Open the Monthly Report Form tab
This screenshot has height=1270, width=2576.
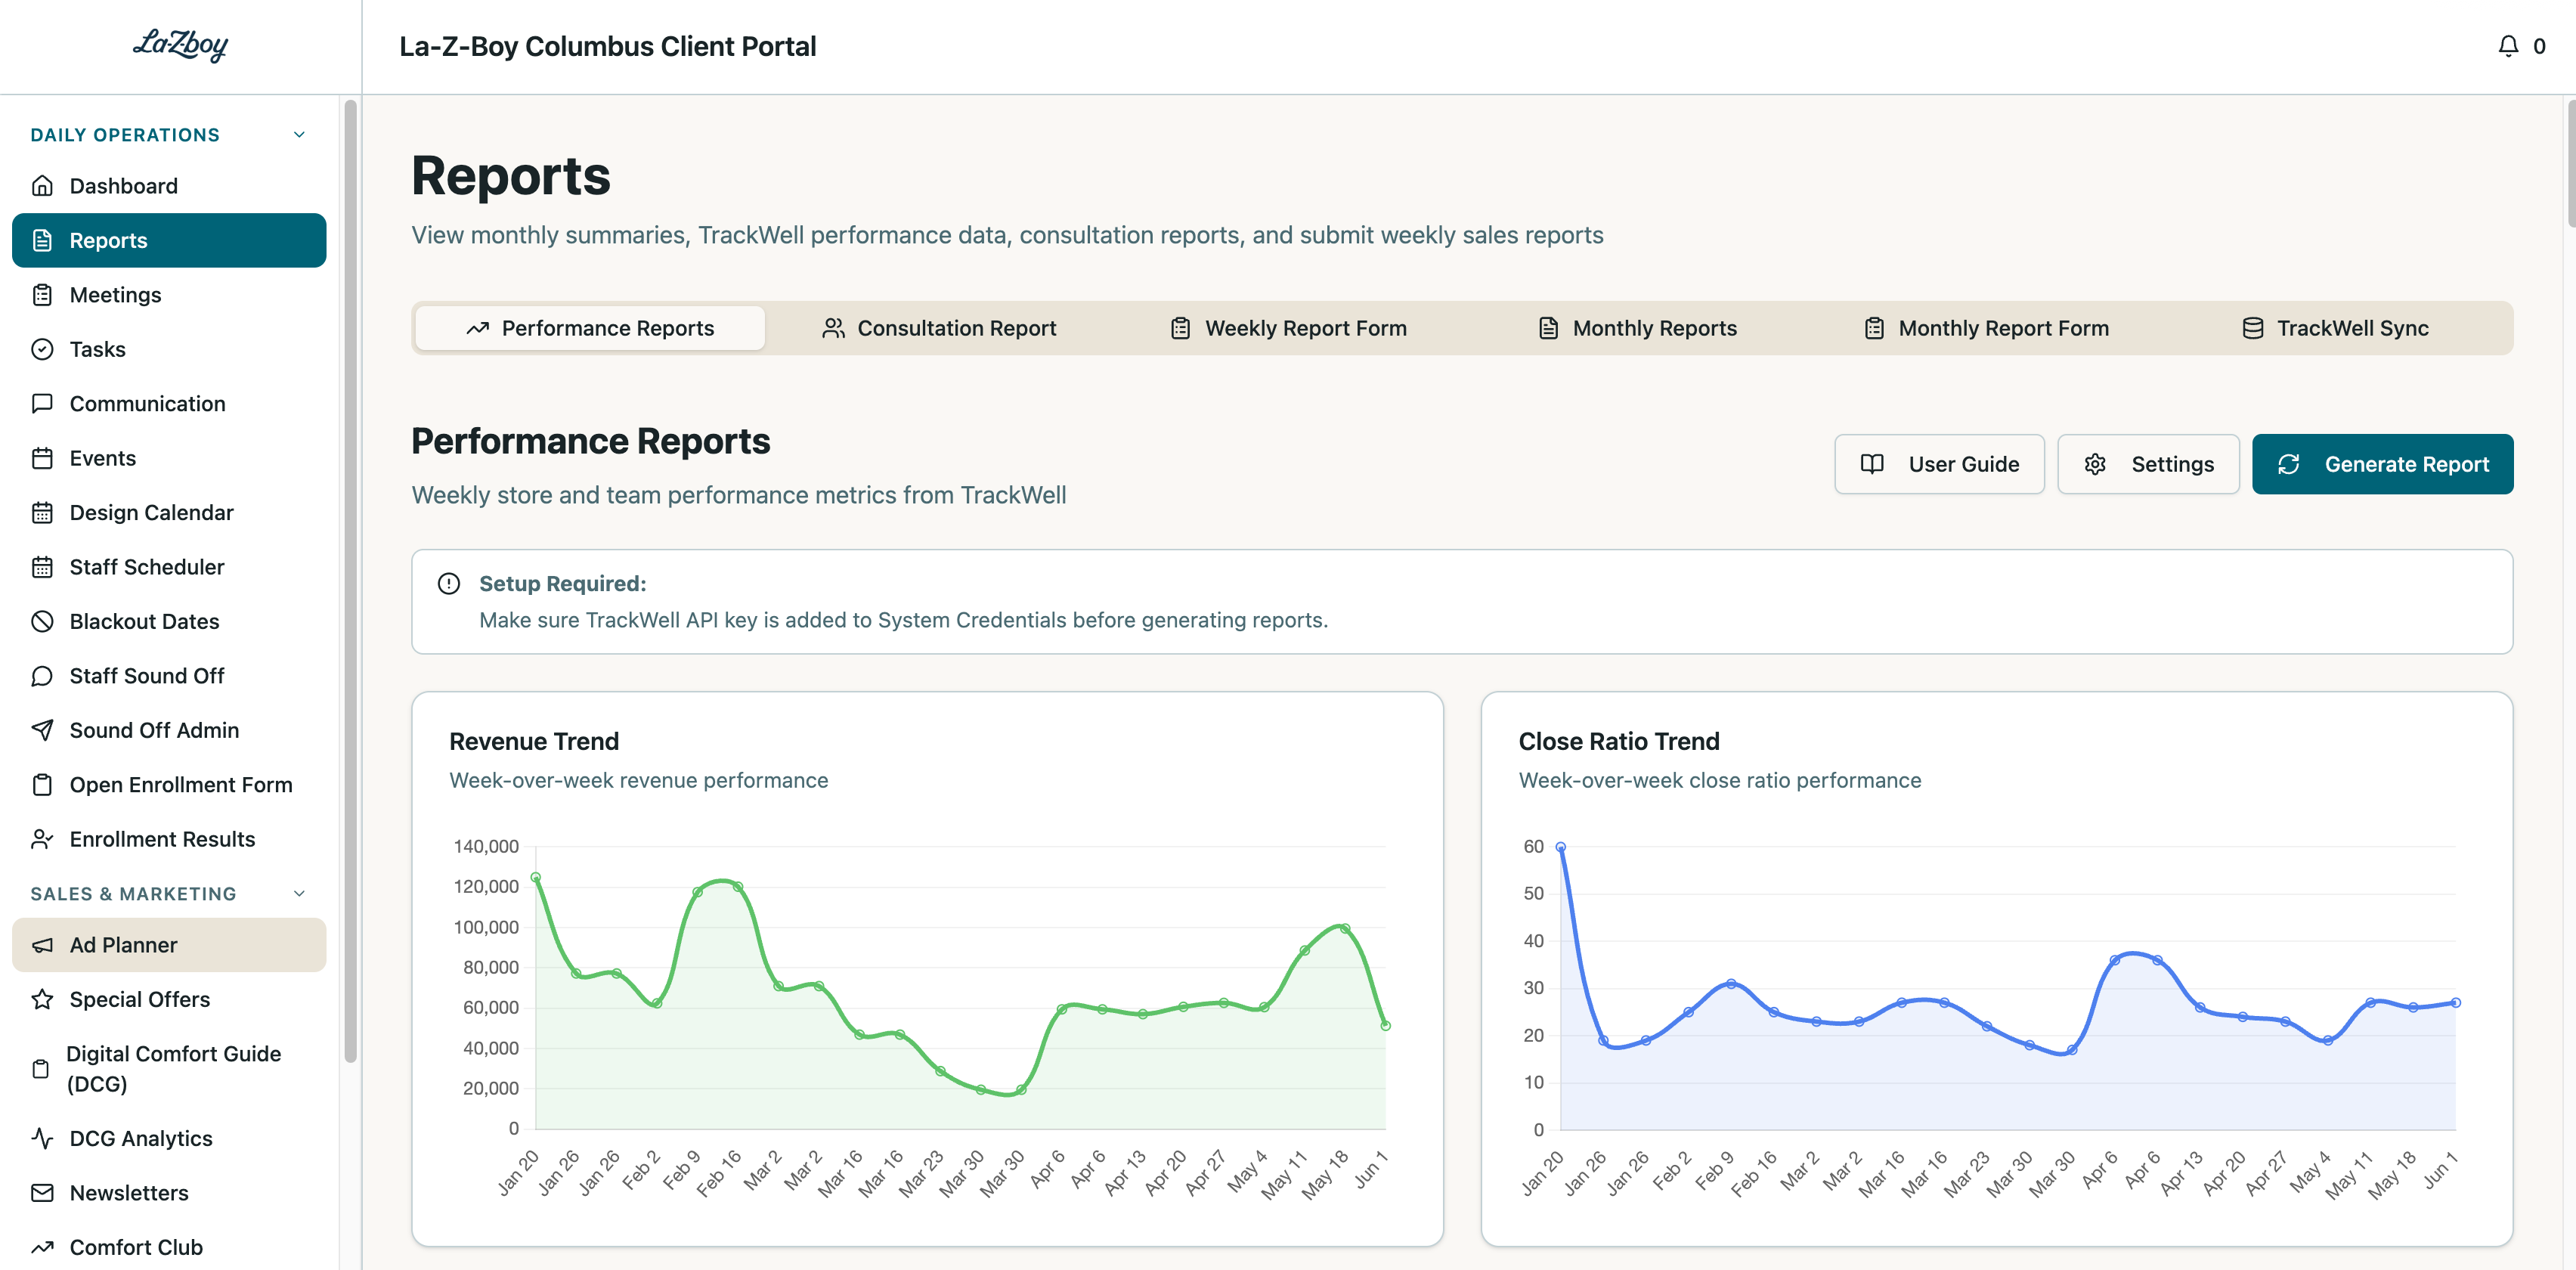[x=1986, y=328]
